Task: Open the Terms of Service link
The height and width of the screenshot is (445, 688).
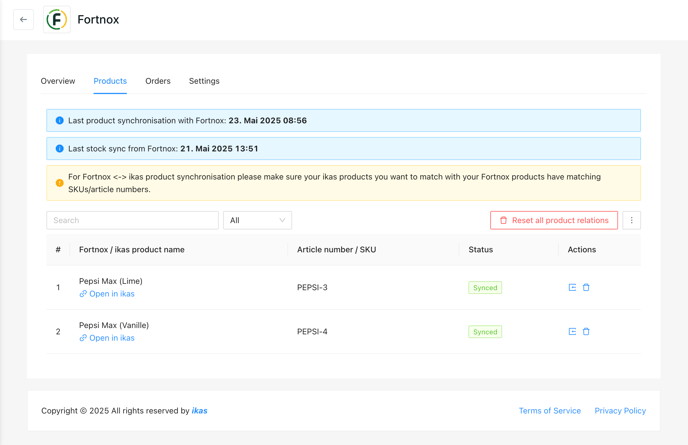Action: 549,411
